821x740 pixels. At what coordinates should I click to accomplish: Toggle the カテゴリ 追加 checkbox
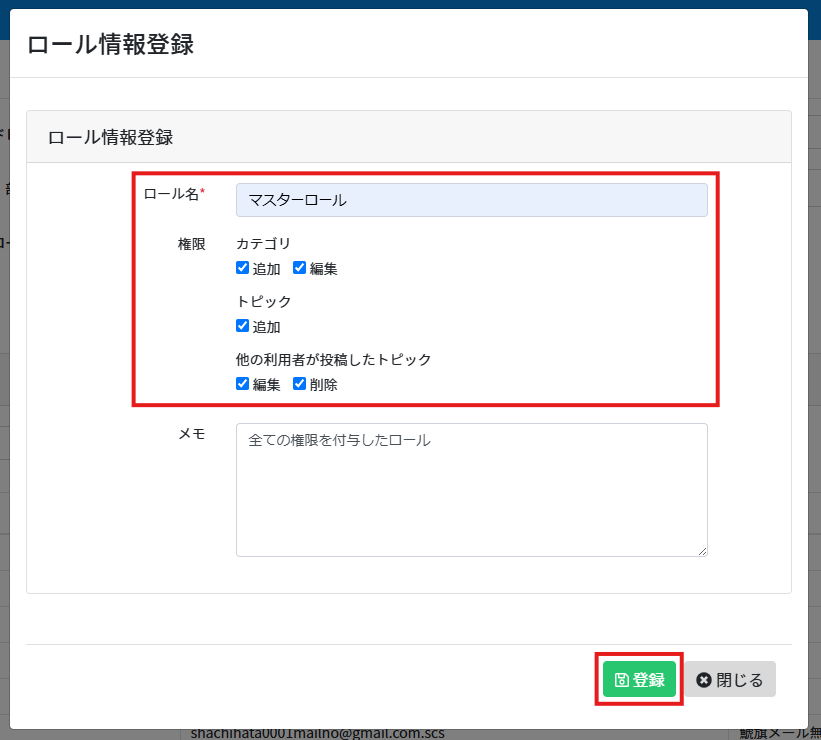click(242, 268)
